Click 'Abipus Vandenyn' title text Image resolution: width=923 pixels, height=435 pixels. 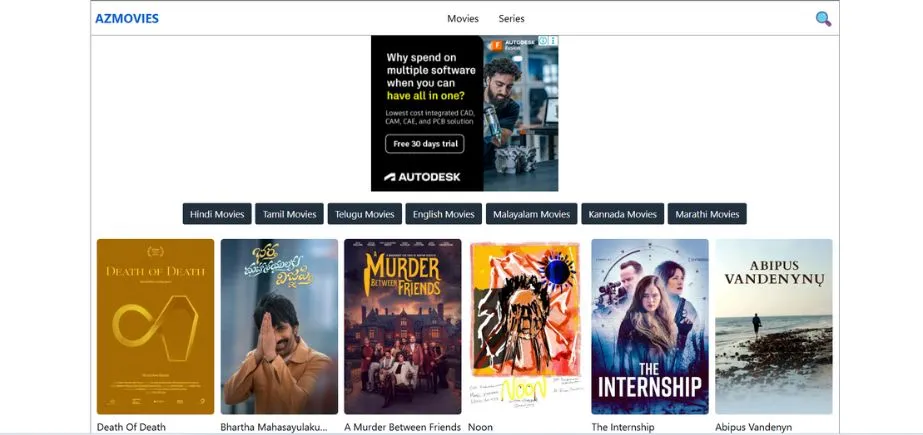[x=753, y=427]
